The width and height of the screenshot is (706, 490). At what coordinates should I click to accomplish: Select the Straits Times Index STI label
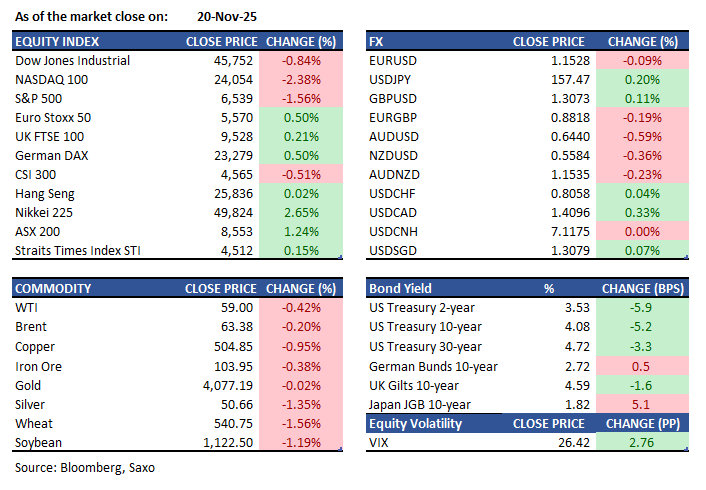click(80, 250)
